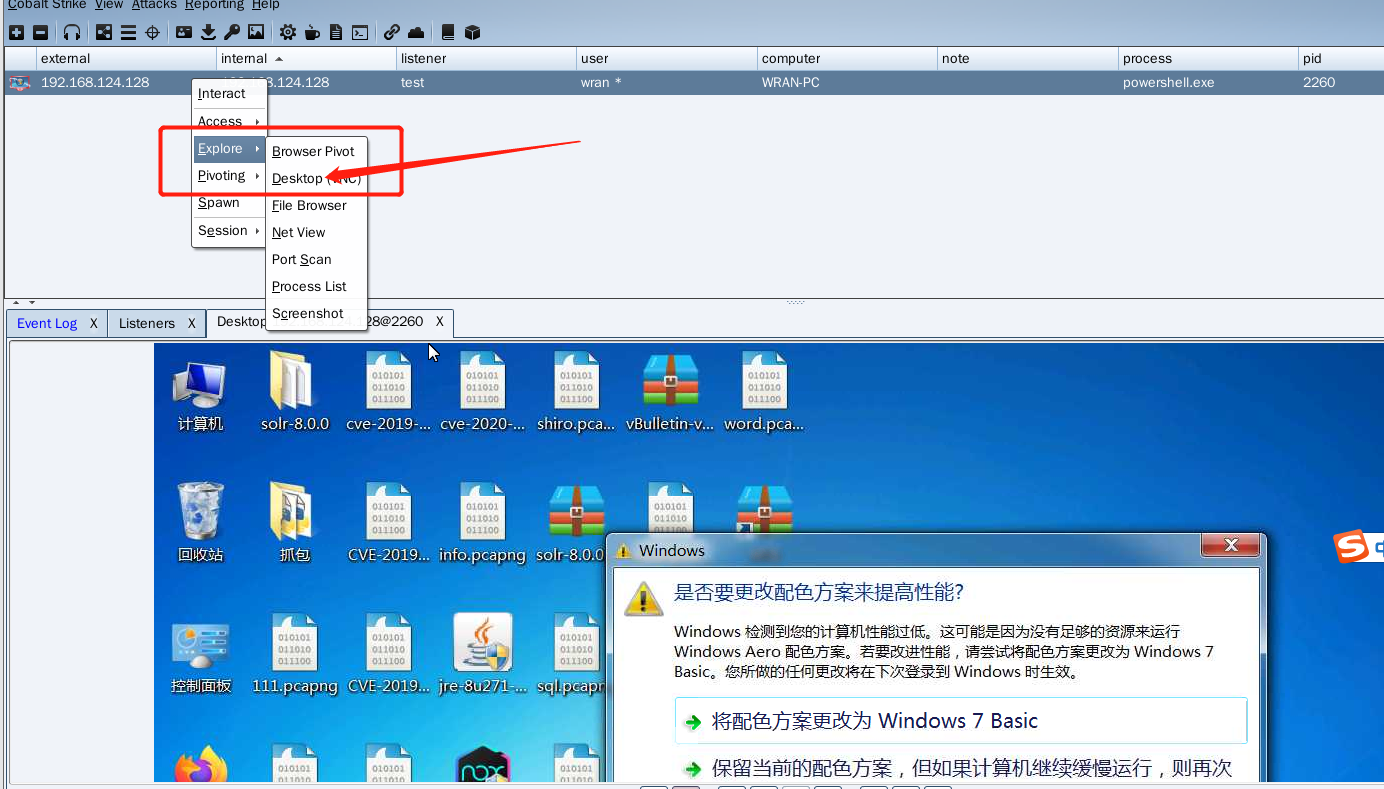Screen dimensions: 1384x789
Task: Select the solr-8.0.0 folder icon
Action: point(294,392)
